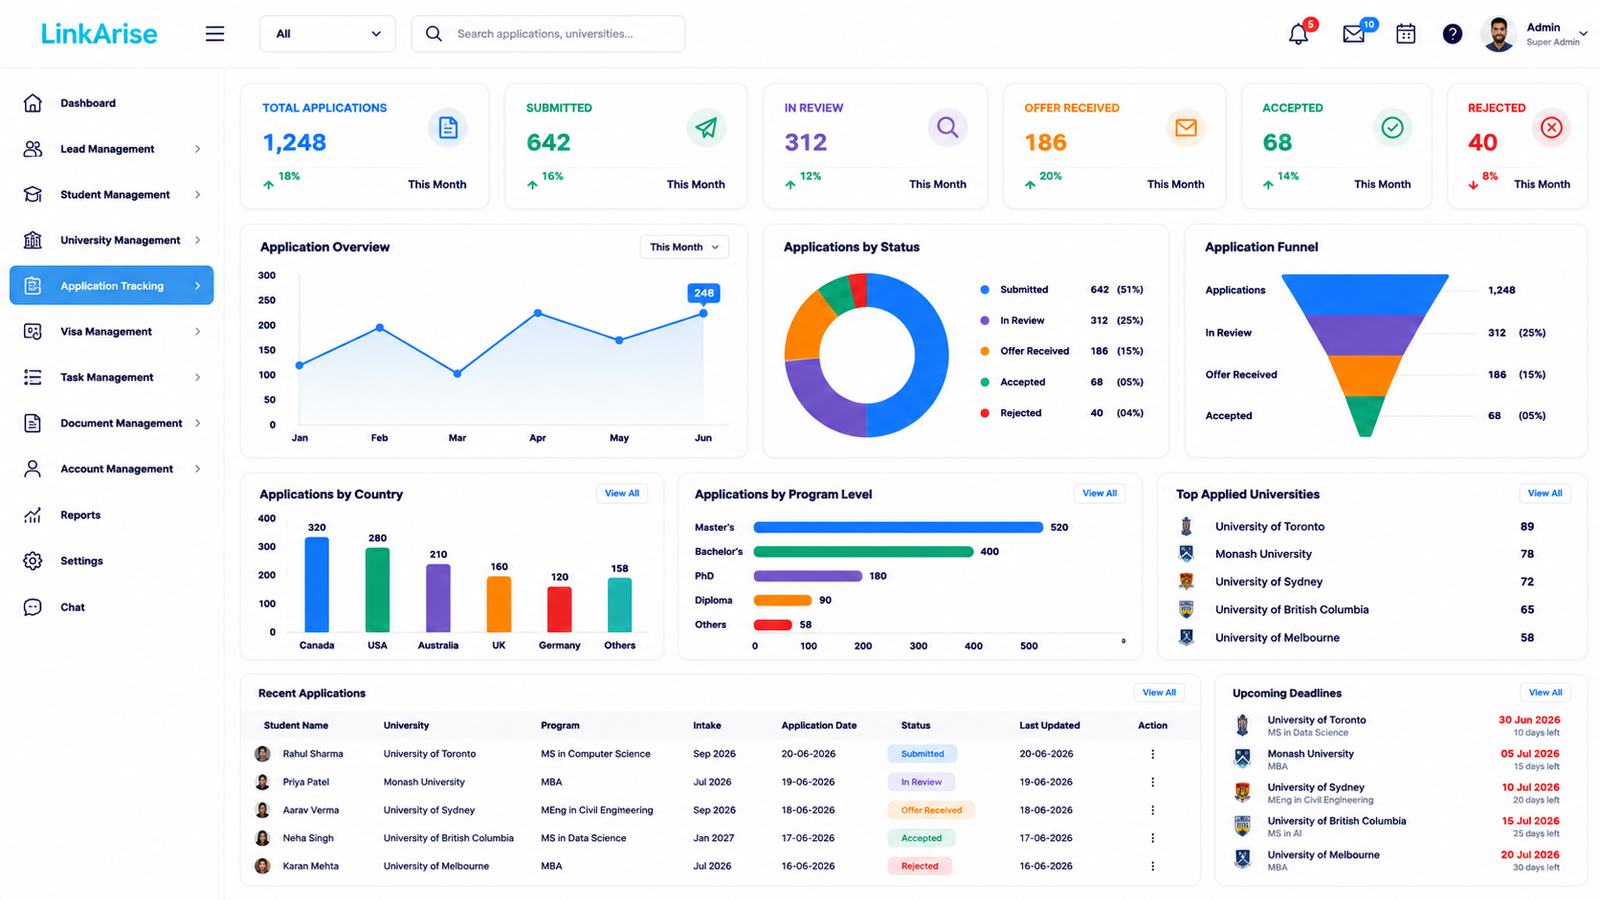Click the Chat bubble icon in sidebar
The width and height of the screenshot is (1600, 900).
click(33, 607)
